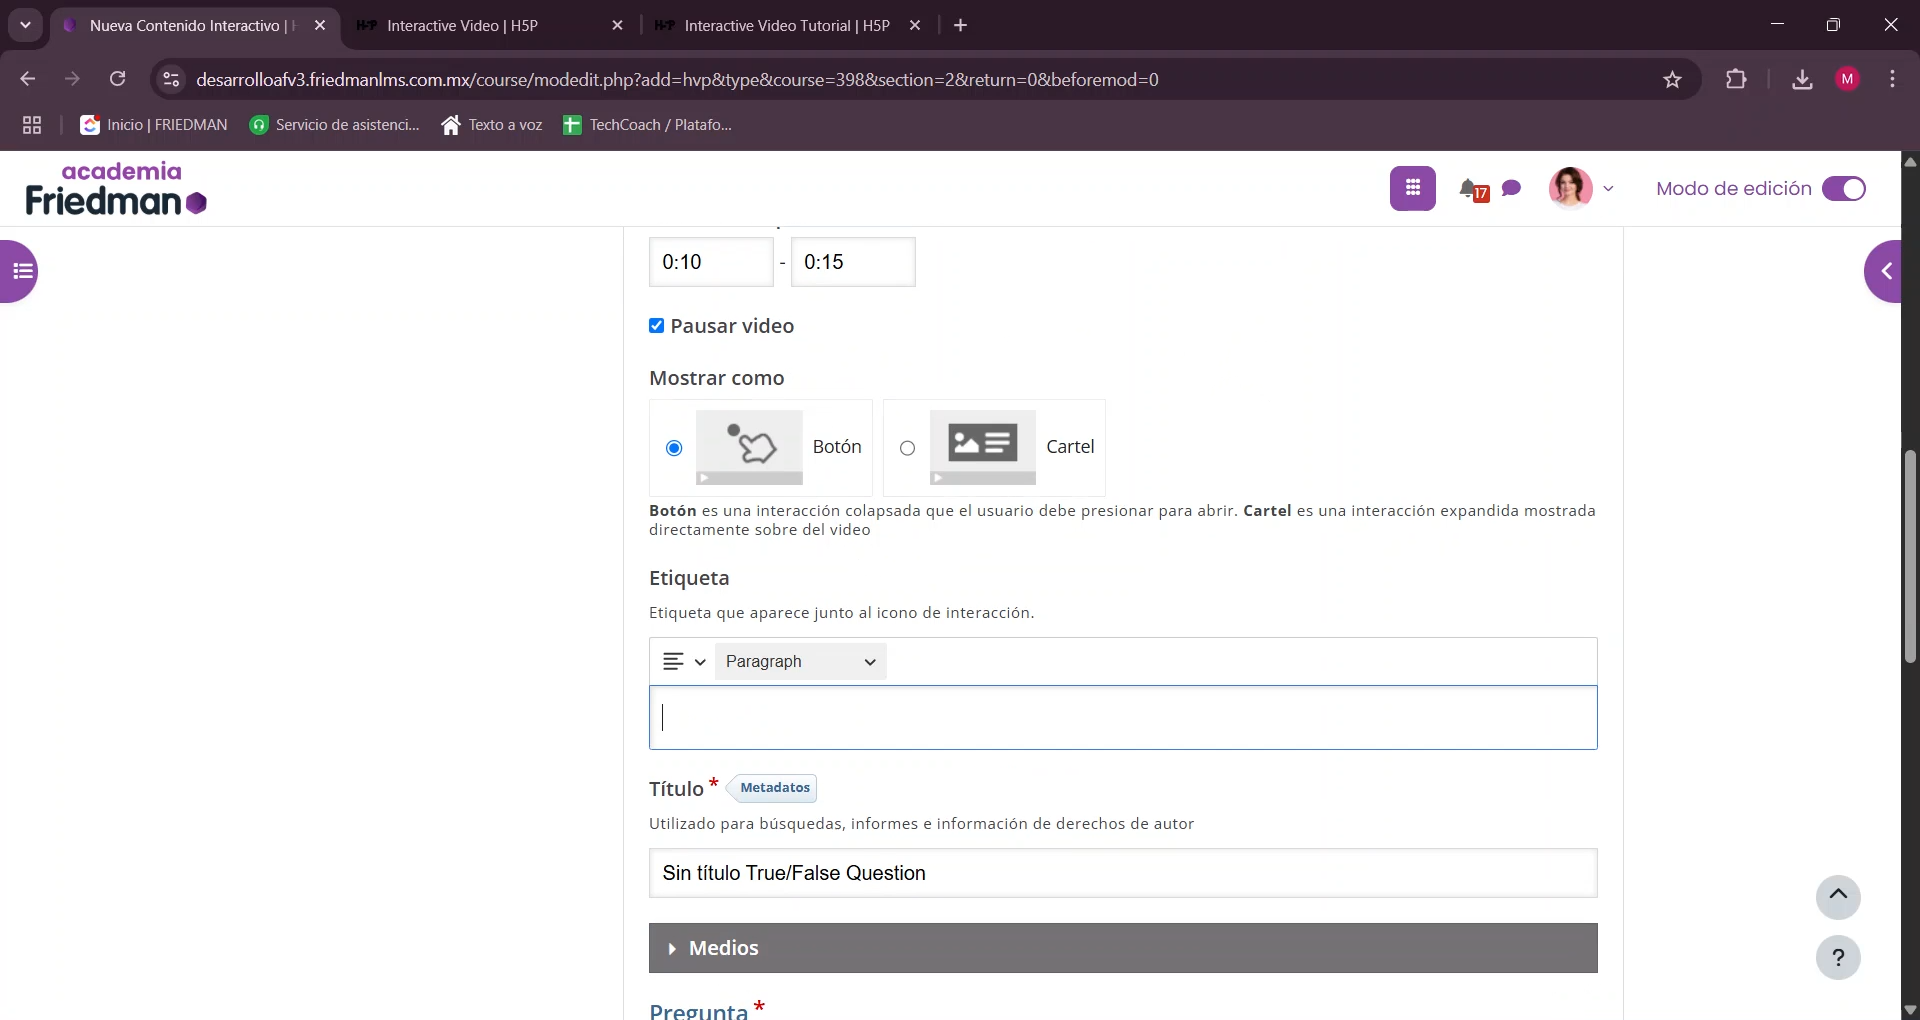Go forward in browser history
Viewport: 1920px width, 1020px height.
click(x=72, y=79)
